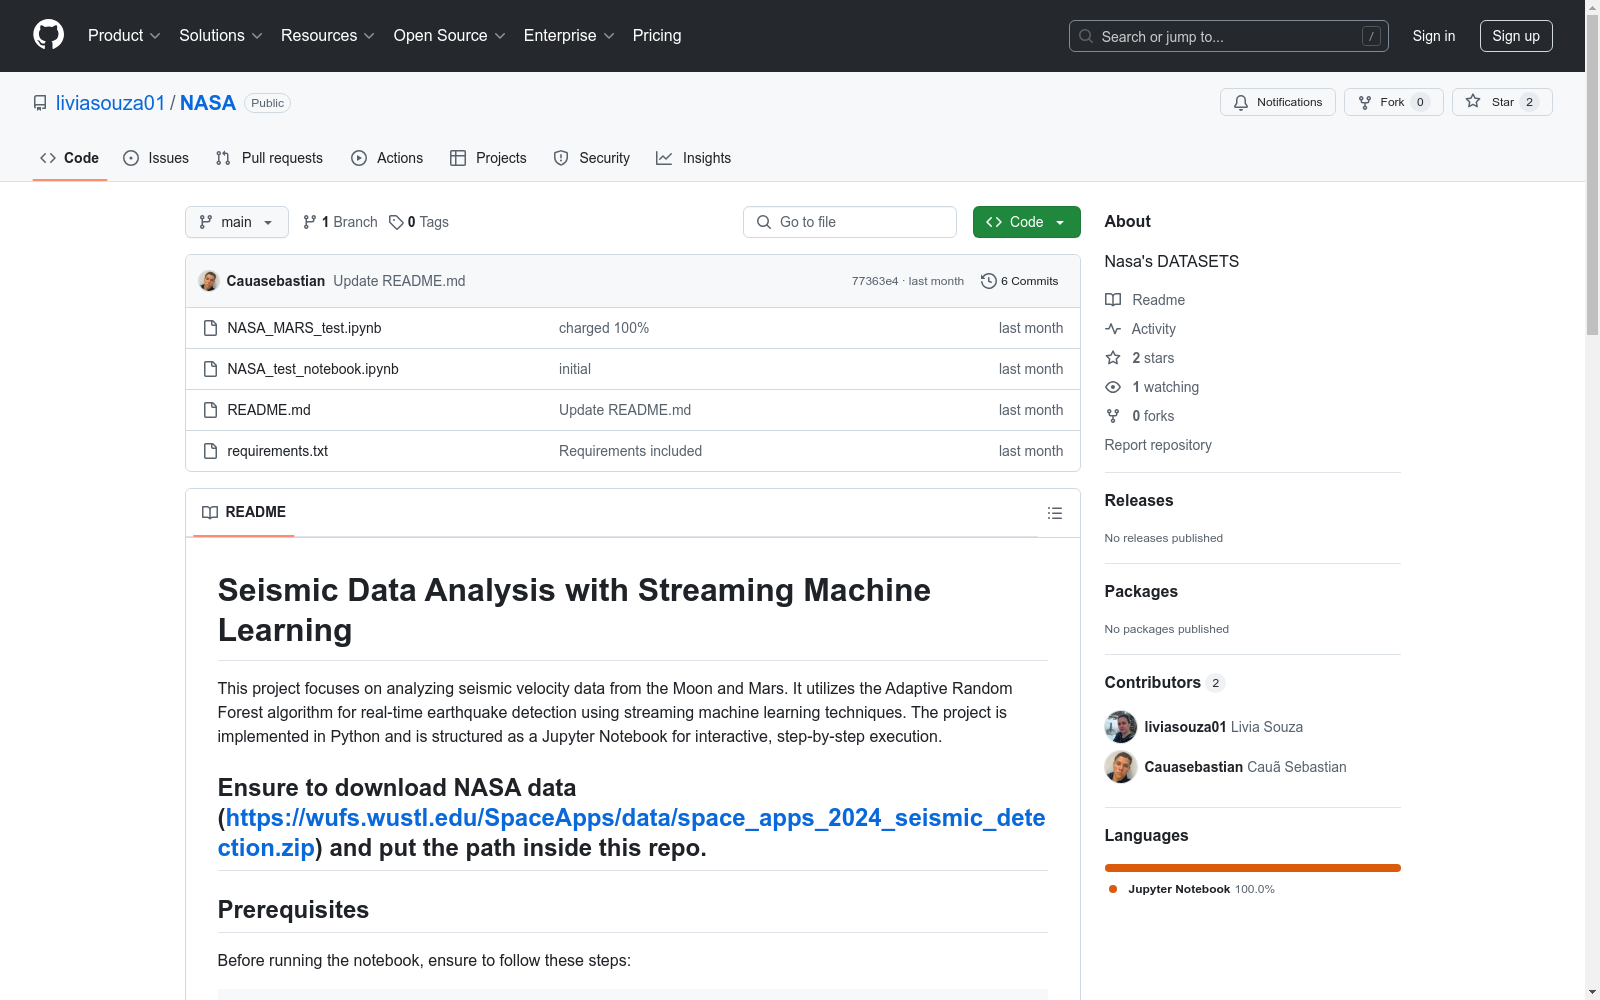1600x1000 pixels.
Task: Click the GitHub logo icon
Action: (48, 35)
